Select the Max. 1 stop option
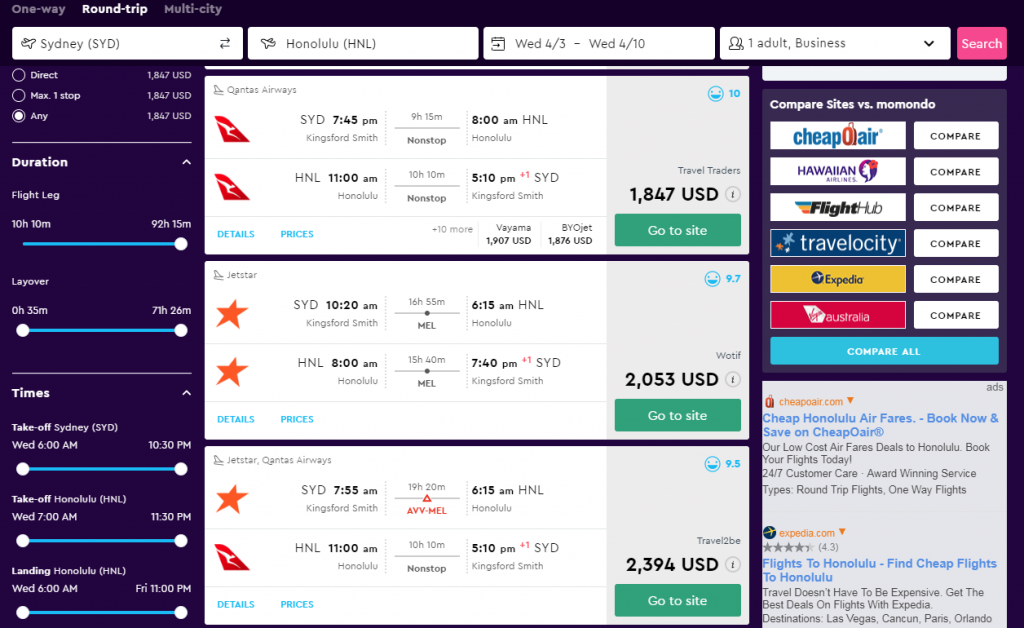Screen dimensions: 1024x628 (x=19, y=95)
